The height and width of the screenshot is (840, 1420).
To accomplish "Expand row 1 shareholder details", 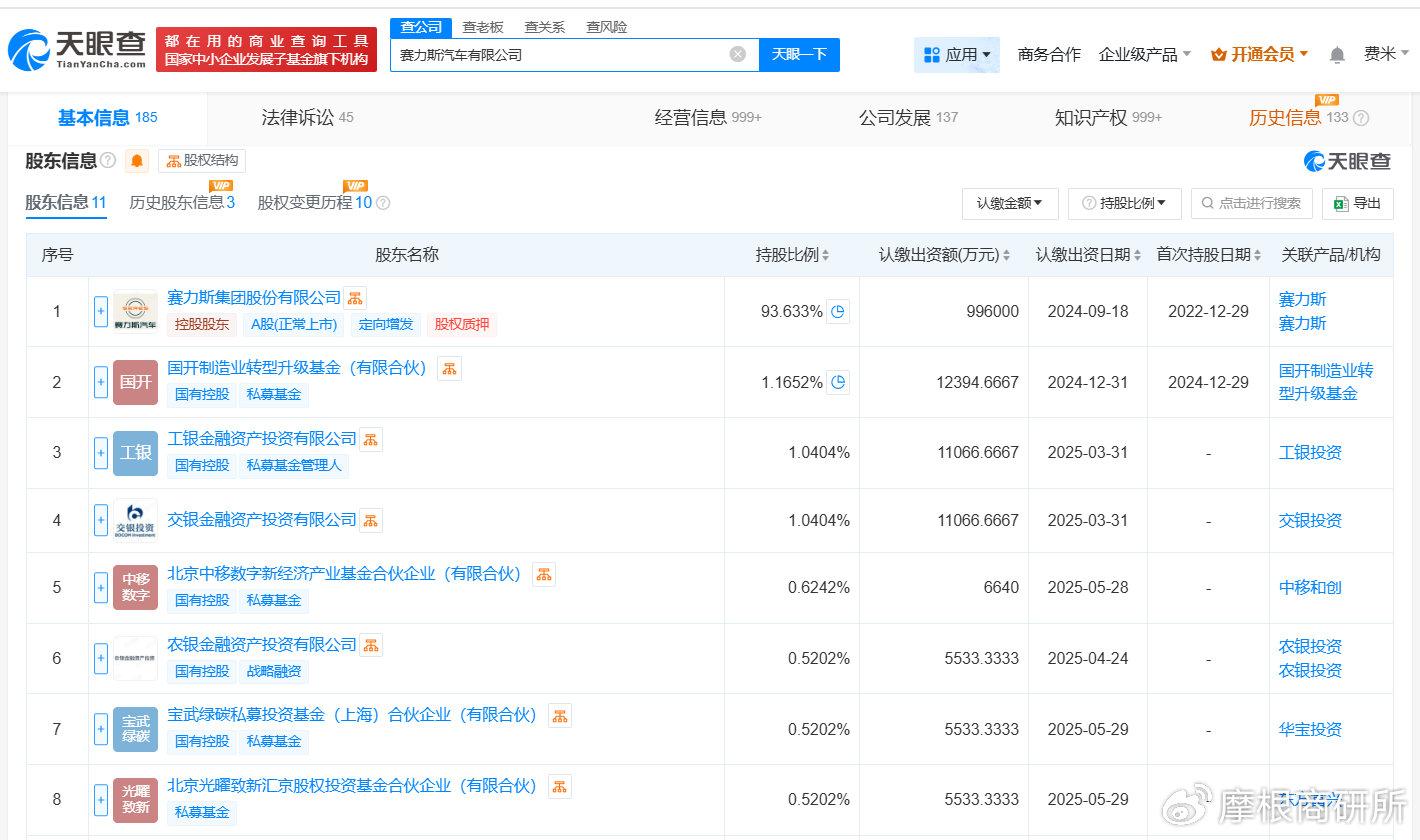I will click(x=101, y=311).
